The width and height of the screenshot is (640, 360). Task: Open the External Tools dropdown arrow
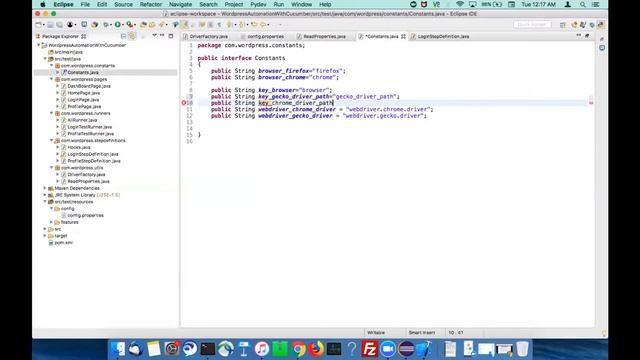pyautogui.click(x=135, y=25)
